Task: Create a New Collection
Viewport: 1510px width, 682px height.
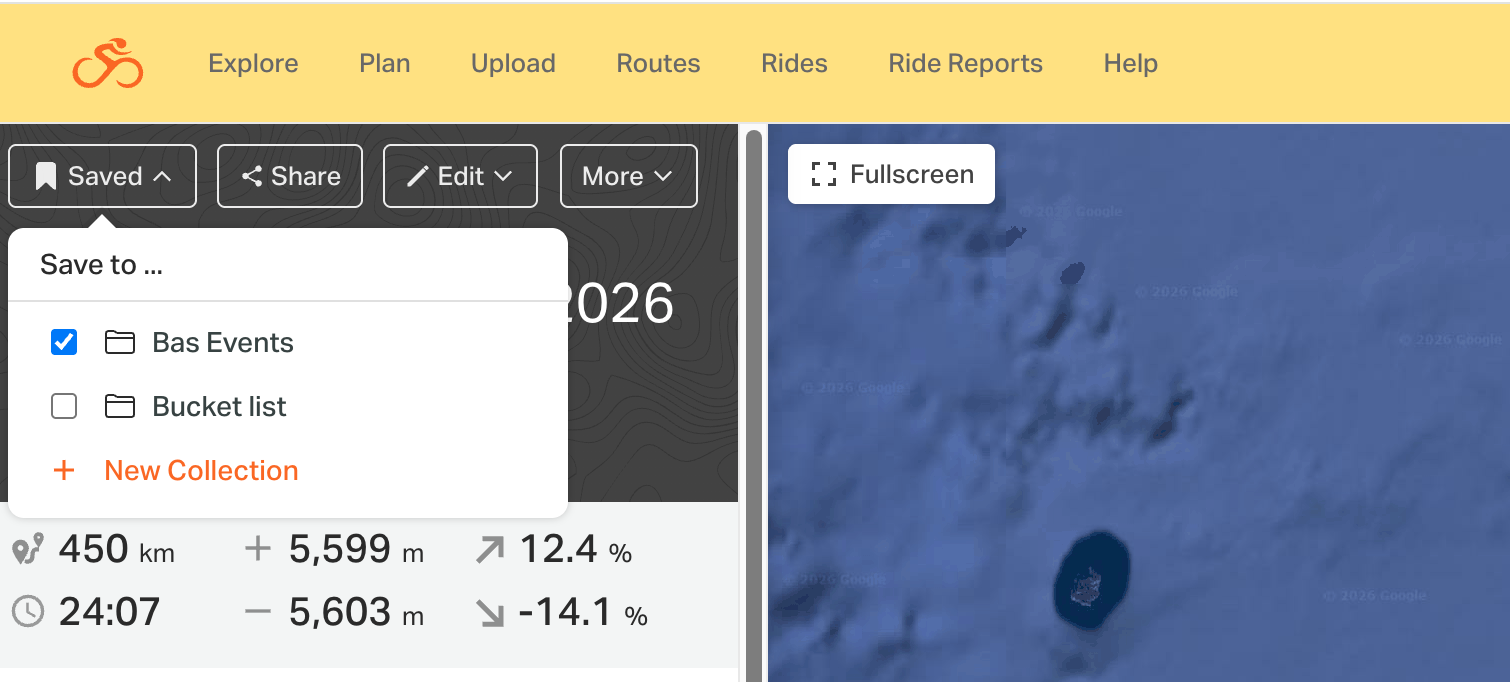Action: 201,471
